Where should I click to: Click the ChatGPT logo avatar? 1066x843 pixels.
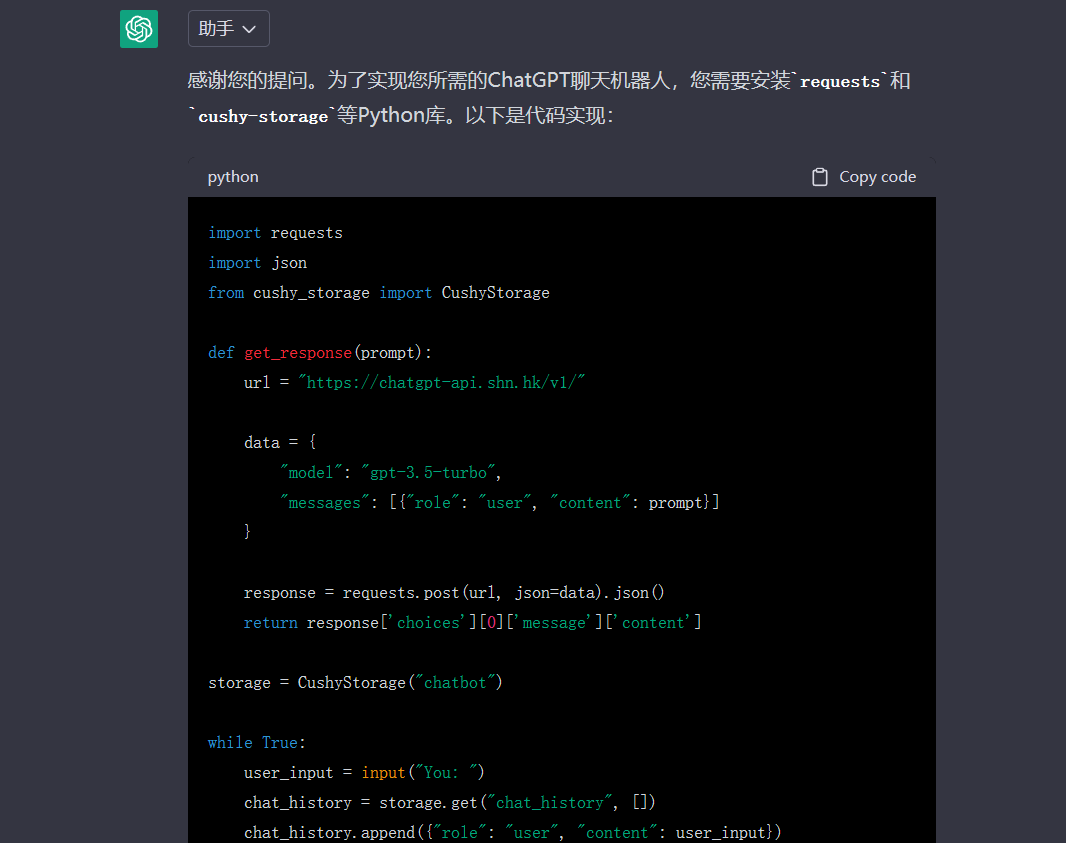(x=139, y=29)
